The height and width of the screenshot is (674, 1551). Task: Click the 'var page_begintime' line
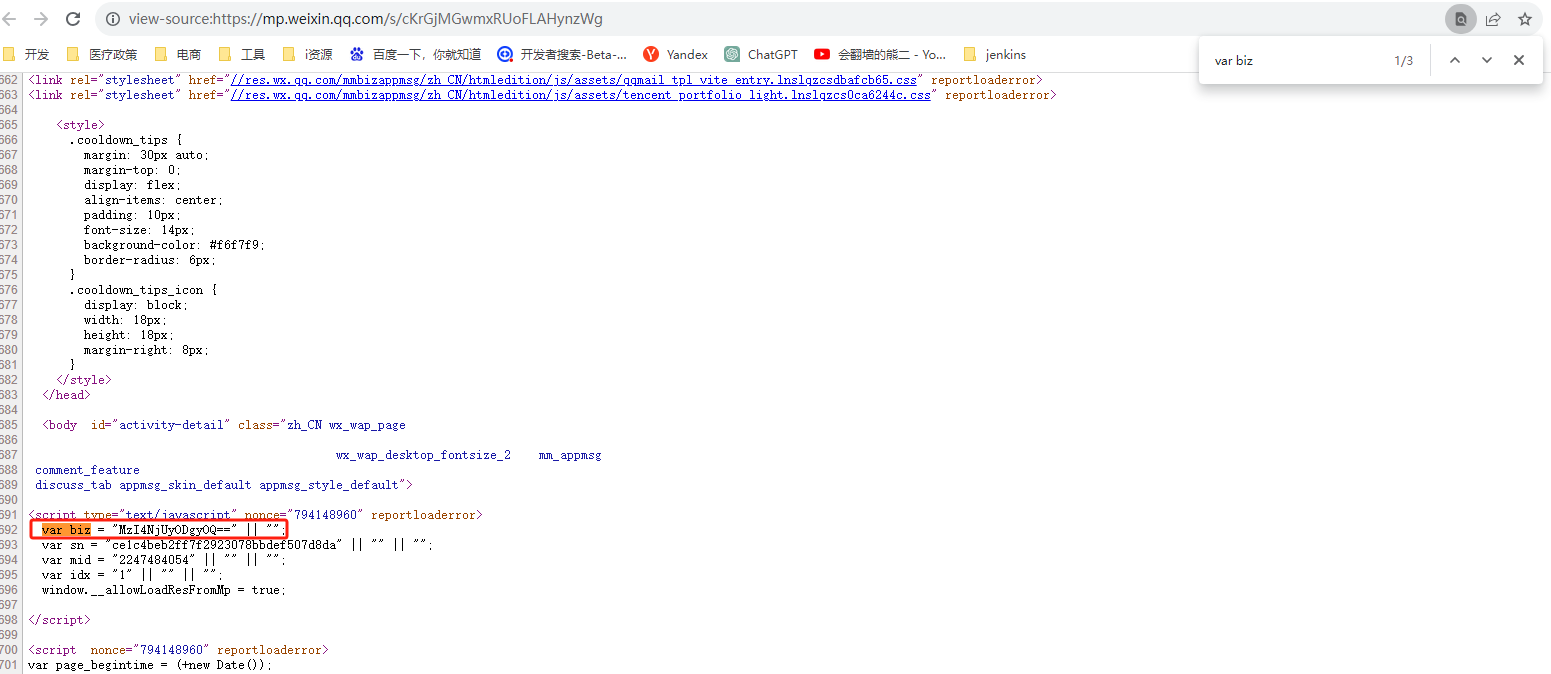(150, 665)
